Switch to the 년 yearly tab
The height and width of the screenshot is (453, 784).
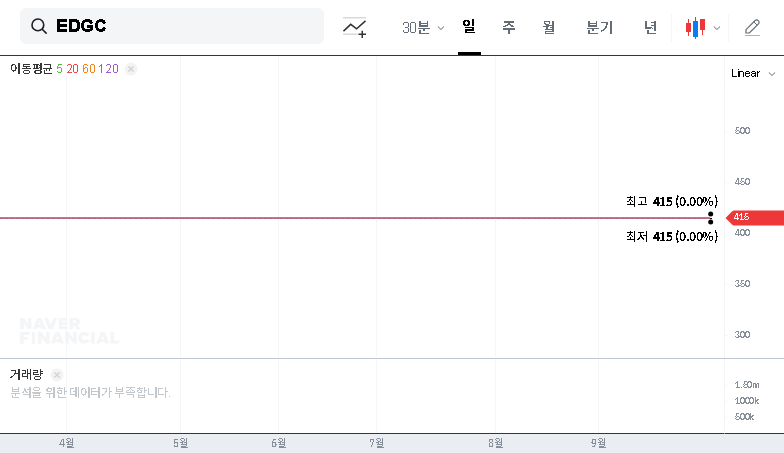click(x=650, y=27)
